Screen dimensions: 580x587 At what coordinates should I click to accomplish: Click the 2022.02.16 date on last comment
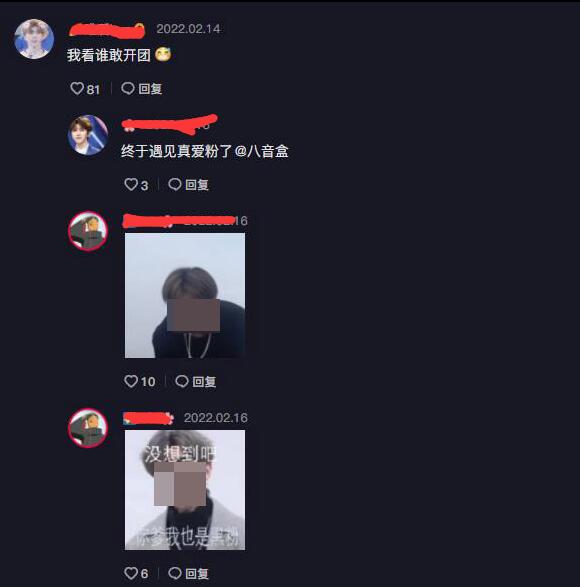pos(216,418)
